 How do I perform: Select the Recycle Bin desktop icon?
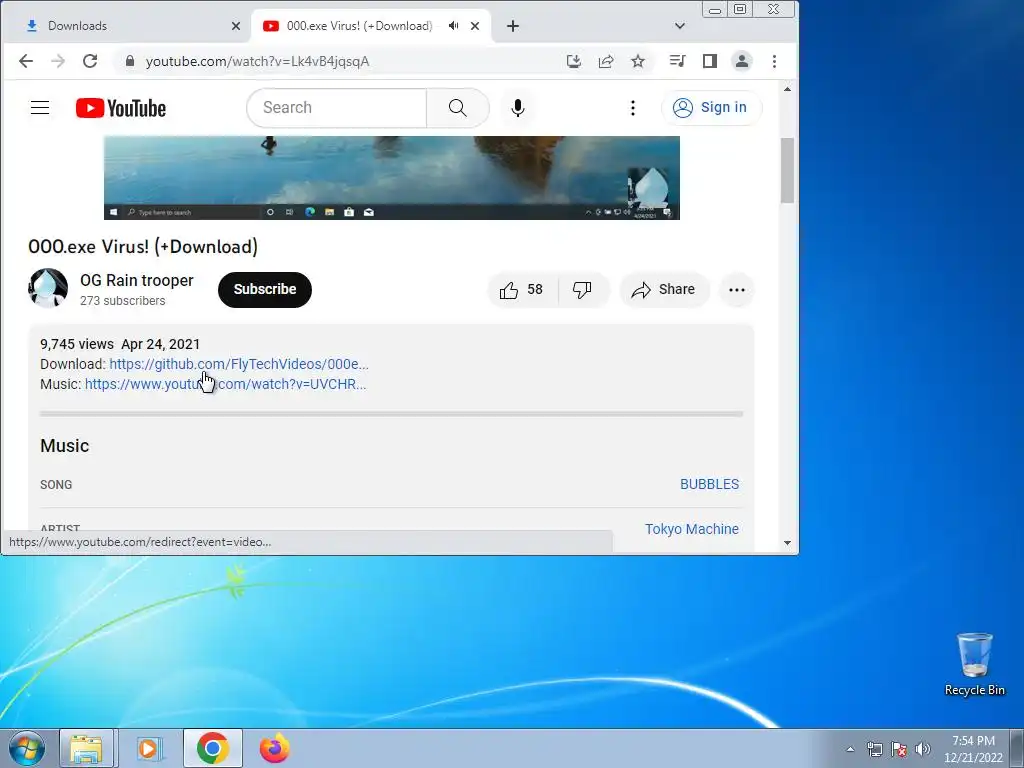(974, 665)
